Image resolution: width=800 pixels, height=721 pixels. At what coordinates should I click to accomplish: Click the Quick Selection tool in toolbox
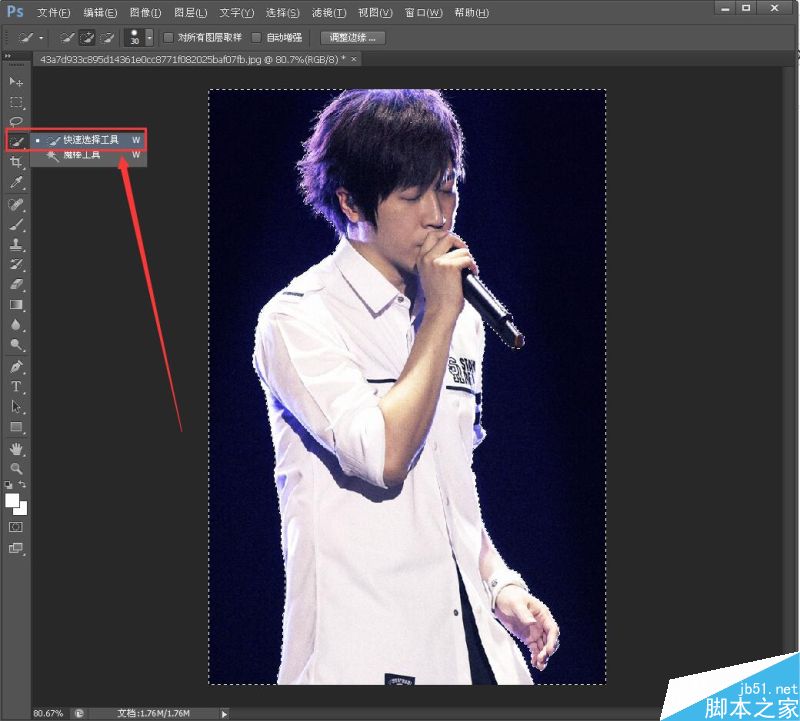click(x=16, y=141)
